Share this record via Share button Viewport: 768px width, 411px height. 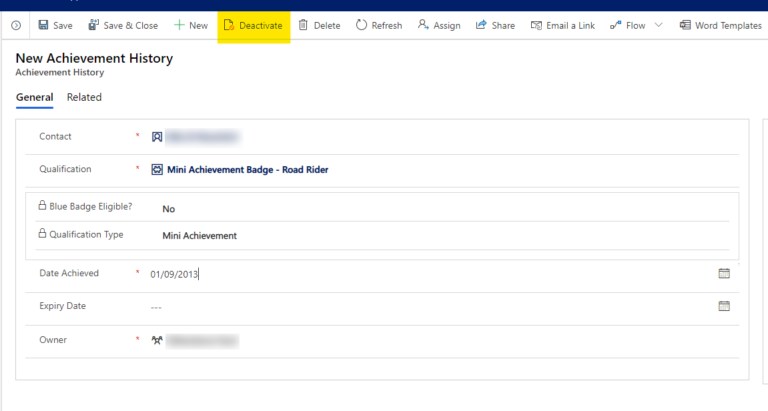(x=495, y=25)
